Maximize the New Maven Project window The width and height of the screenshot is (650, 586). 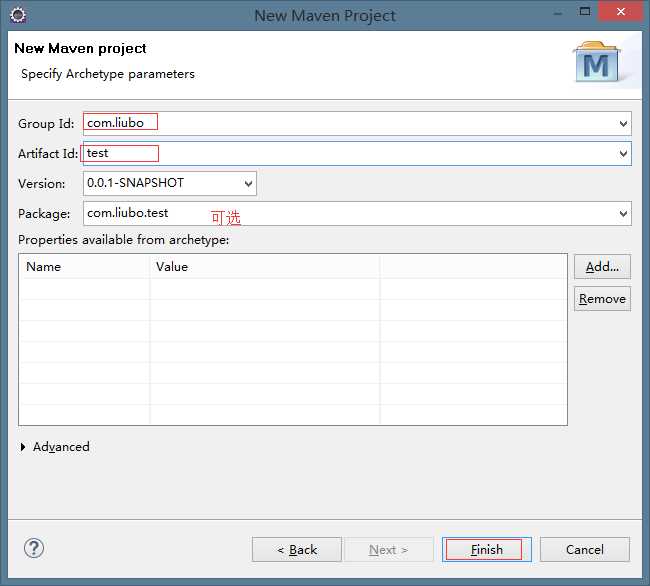click(x=585, y=12)
